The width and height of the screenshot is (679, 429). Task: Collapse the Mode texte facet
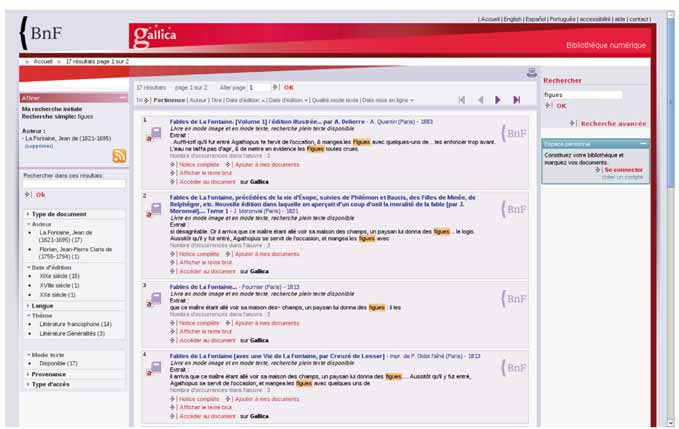pyautogui.click(x=45, y=355)
